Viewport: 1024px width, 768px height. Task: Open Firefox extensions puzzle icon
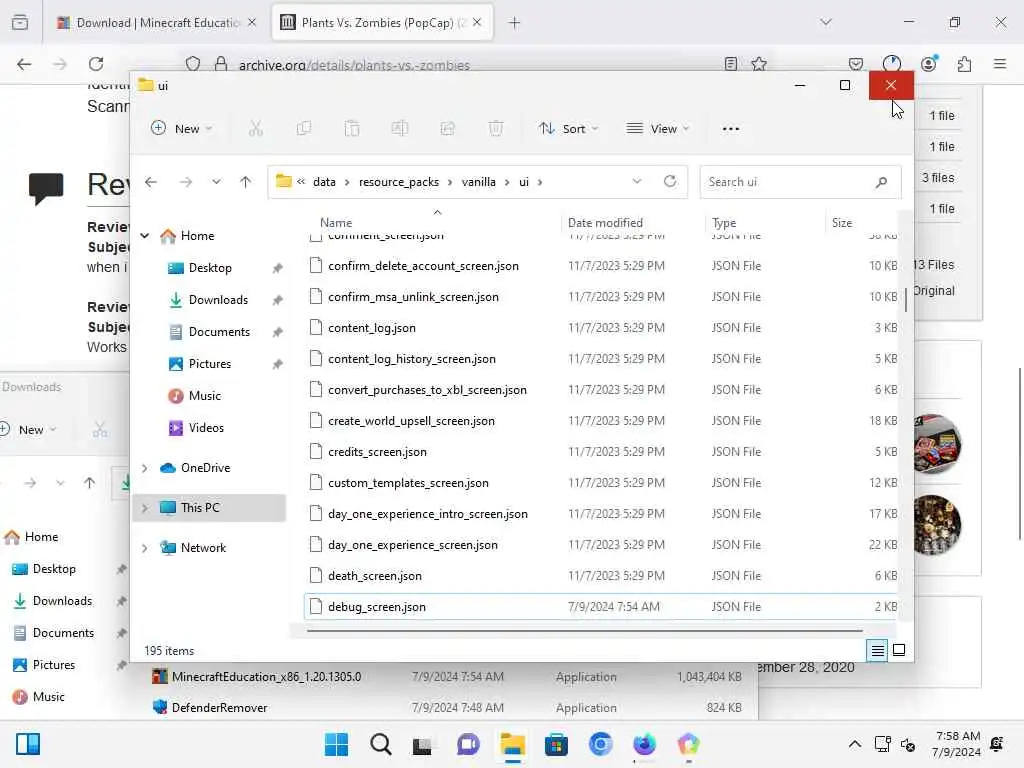964,64
